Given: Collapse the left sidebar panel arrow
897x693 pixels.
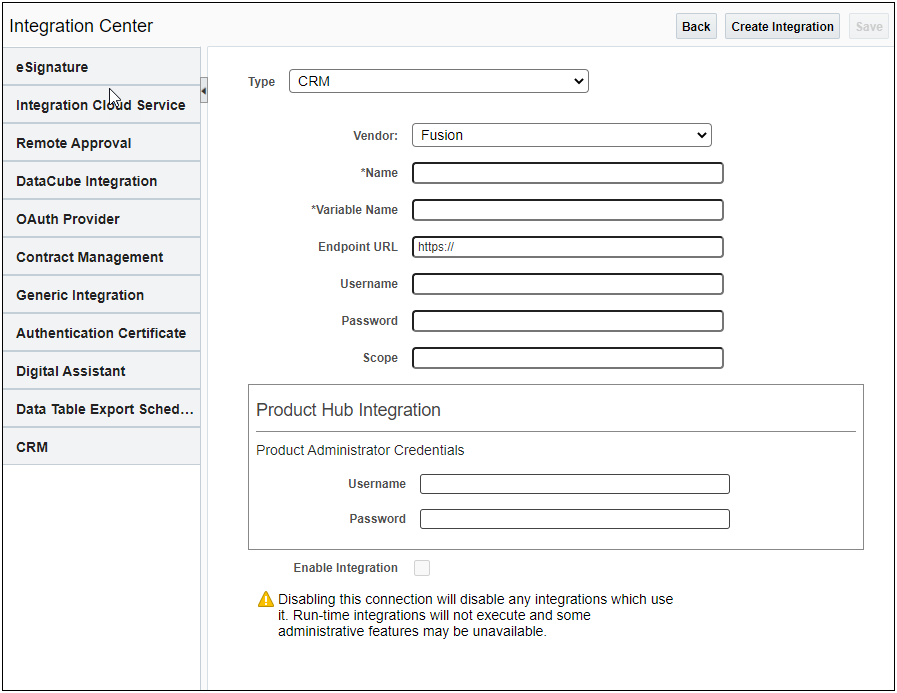Looking at the screenshot, I should pos(204,91).
